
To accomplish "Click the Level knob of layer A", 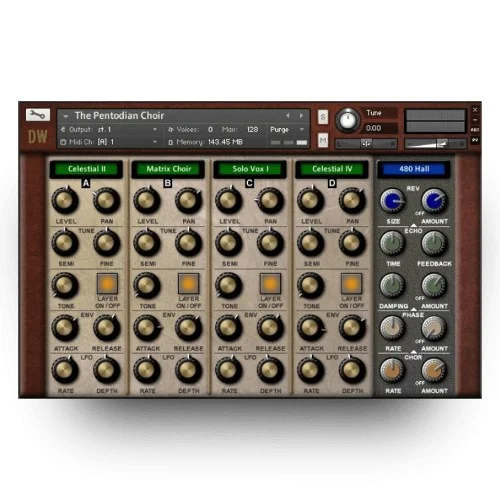I will pyautogui.click(x=65, y=200).
